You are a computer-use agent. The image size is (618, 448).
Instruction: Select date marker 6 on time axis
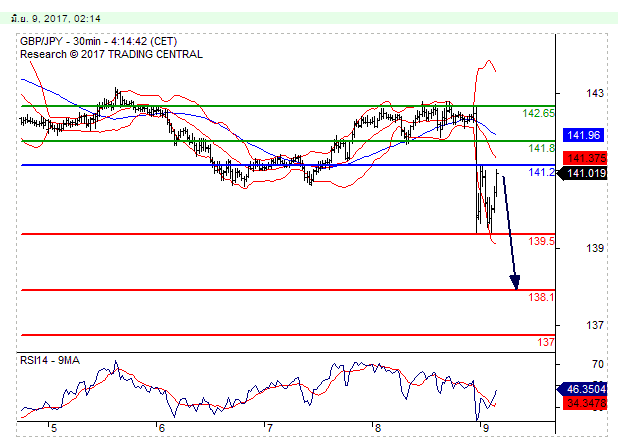(x=160, y=427)
